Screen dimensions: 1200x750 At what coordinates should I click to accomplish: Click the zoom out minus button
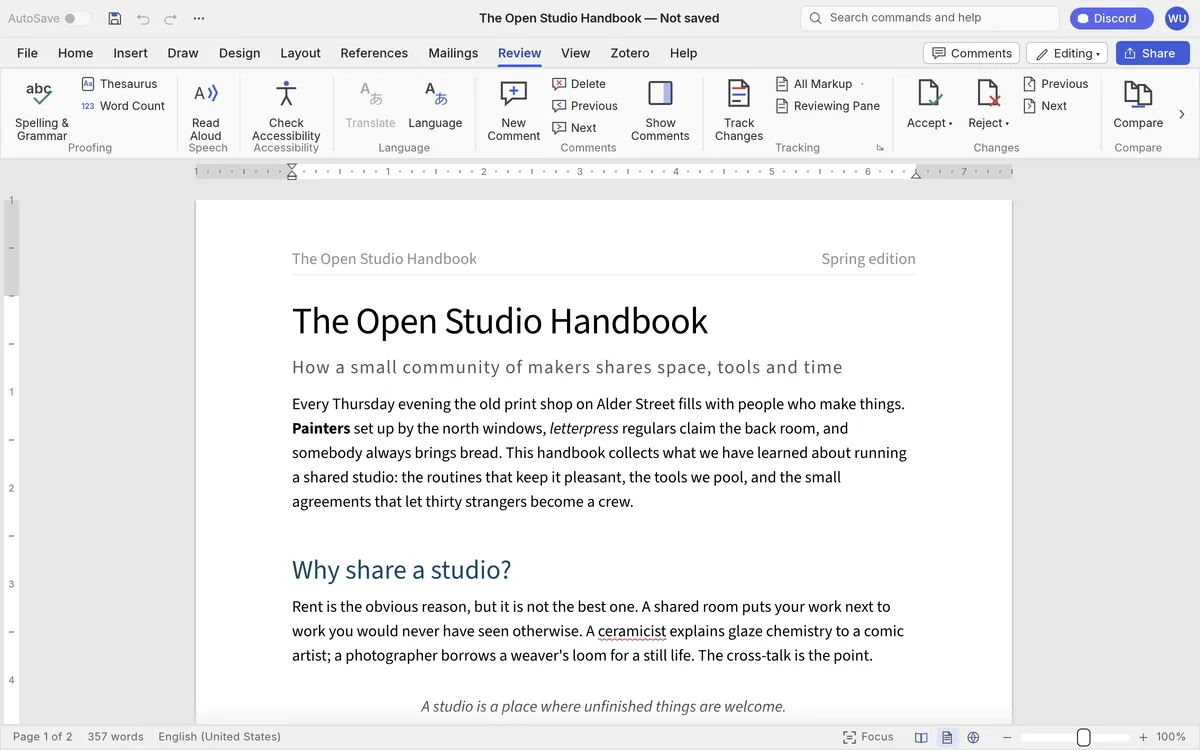pos(1005,737)
